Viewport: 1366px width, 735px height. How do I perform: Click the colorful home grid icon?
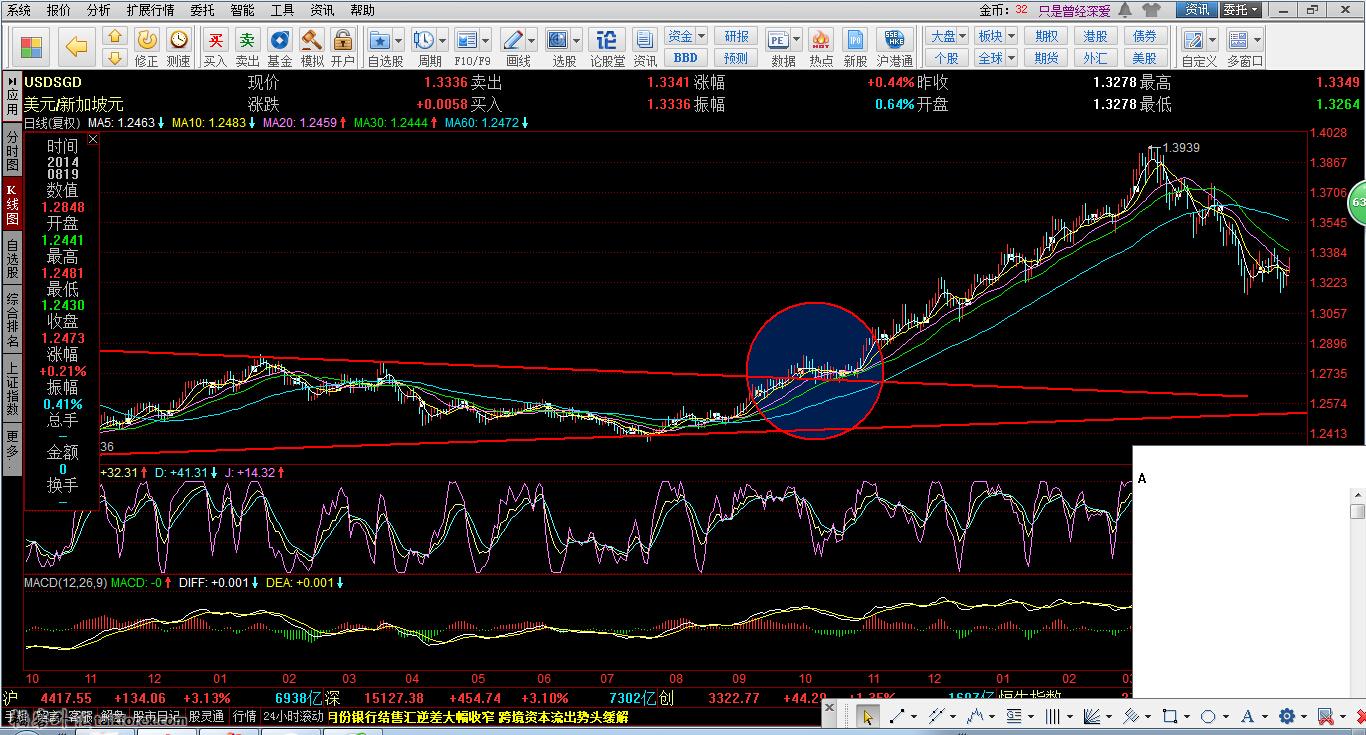pyautogui.click(x=32, y=47)
